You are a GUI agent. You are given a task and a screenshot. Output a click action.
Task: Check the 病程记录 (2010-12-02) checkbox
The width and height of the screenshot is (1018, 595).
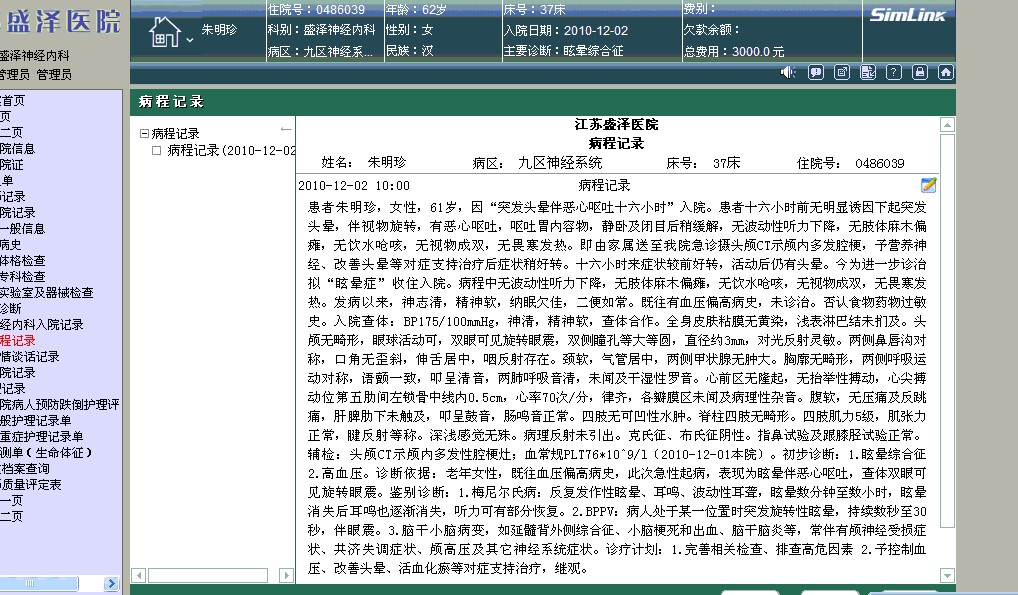[156, 150]
